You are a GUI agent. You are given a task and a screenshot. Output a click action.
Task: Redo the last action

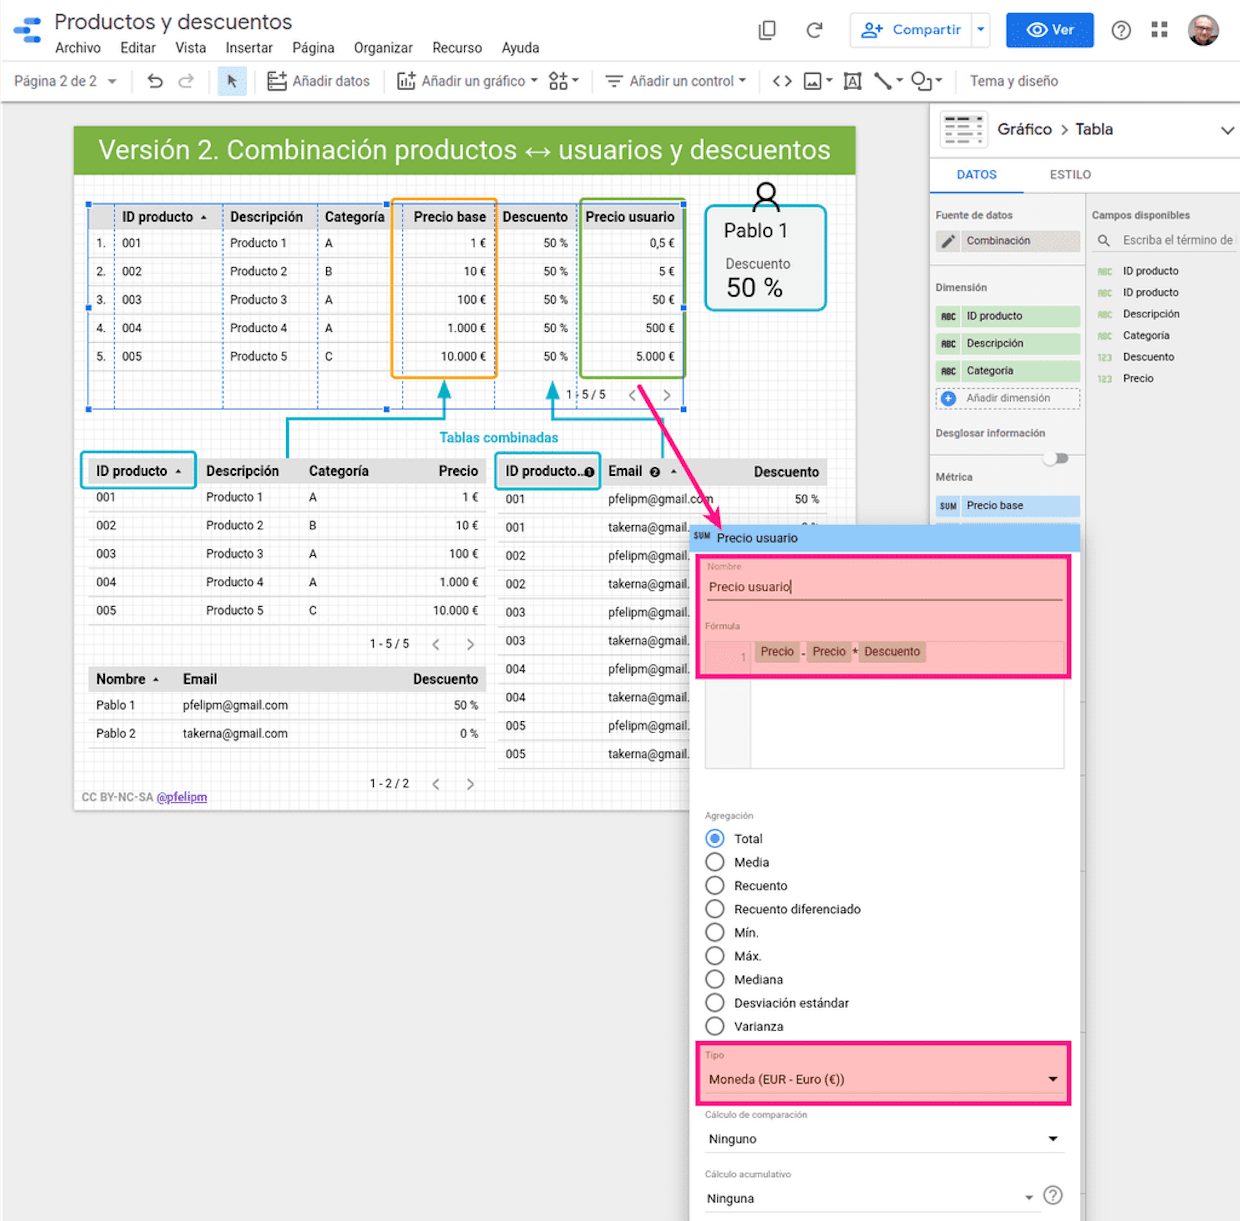click(x=186, y=81)
